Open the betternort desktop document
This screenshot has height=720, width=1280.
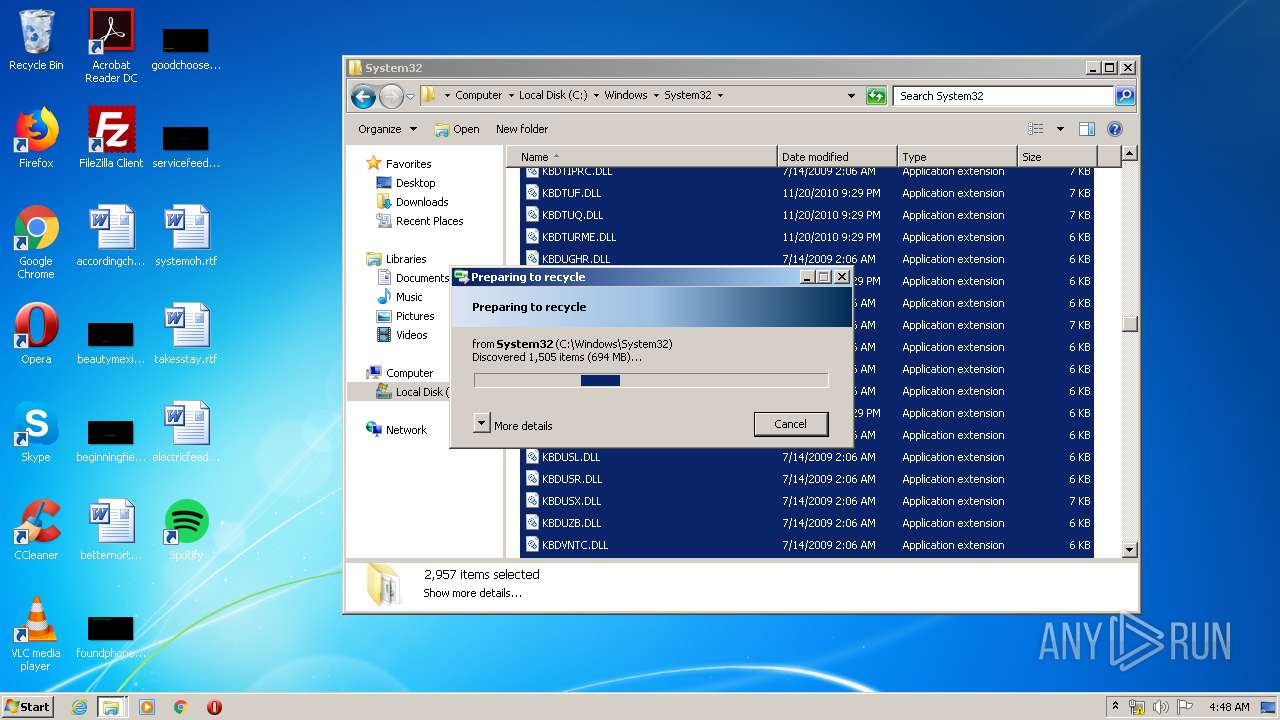click(111, 531)
